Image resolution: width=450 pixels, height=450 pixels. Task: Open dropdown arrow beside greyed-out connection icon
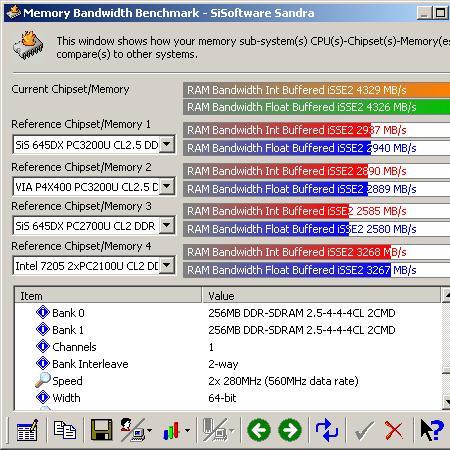click(232, 431)
